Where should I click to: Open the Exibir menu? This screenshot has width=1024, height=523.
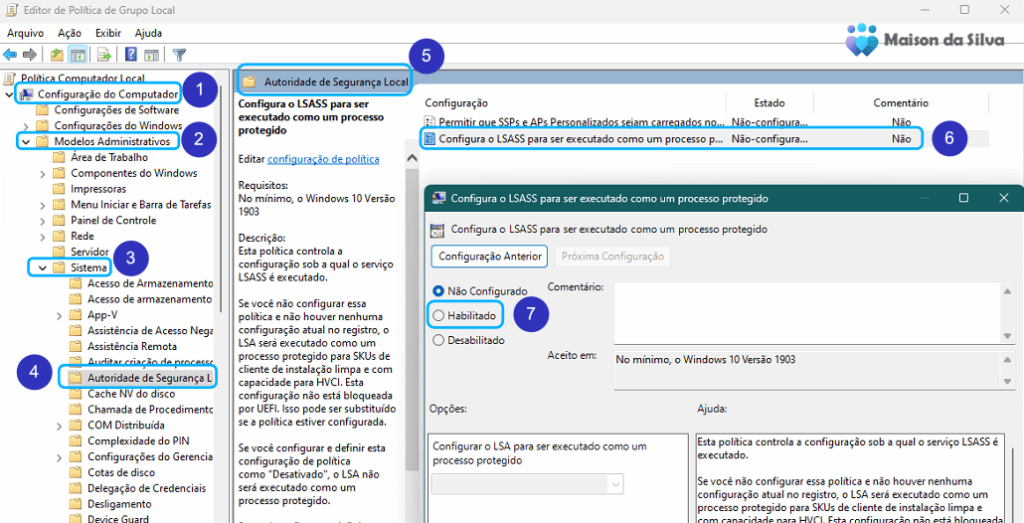[x=108, y=33]
